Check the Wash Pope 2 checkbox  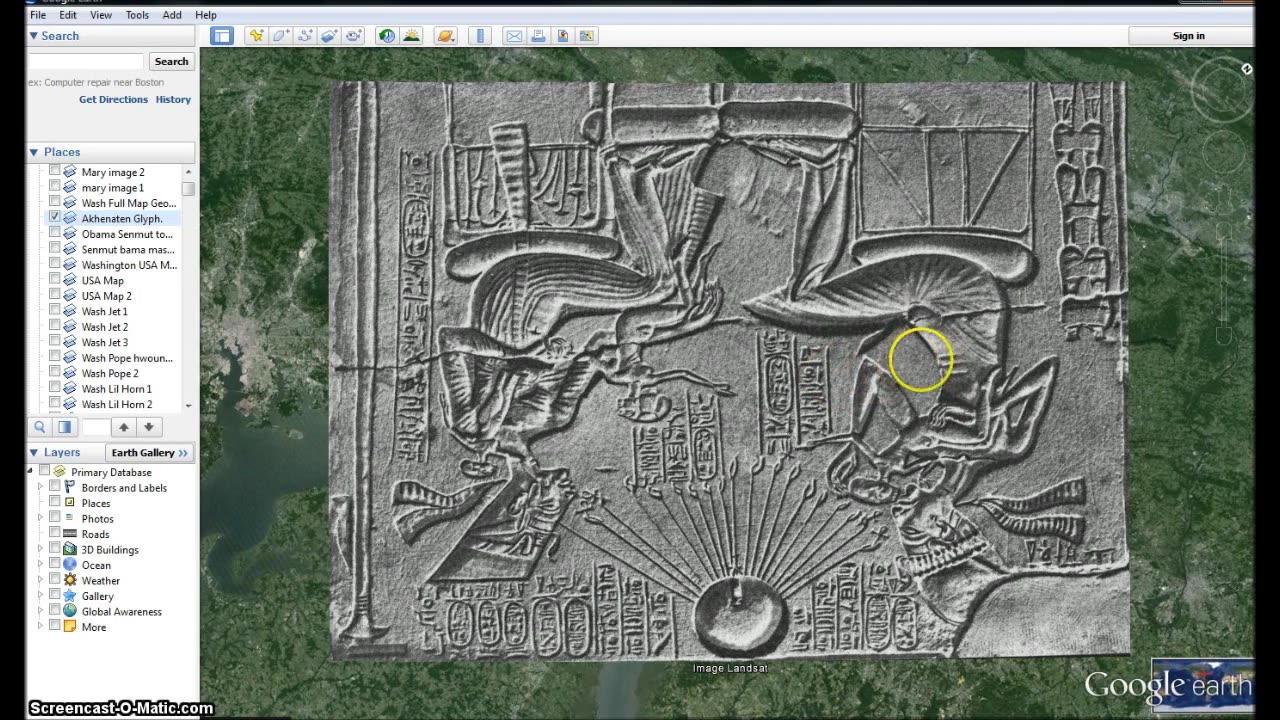pos(55,373)
